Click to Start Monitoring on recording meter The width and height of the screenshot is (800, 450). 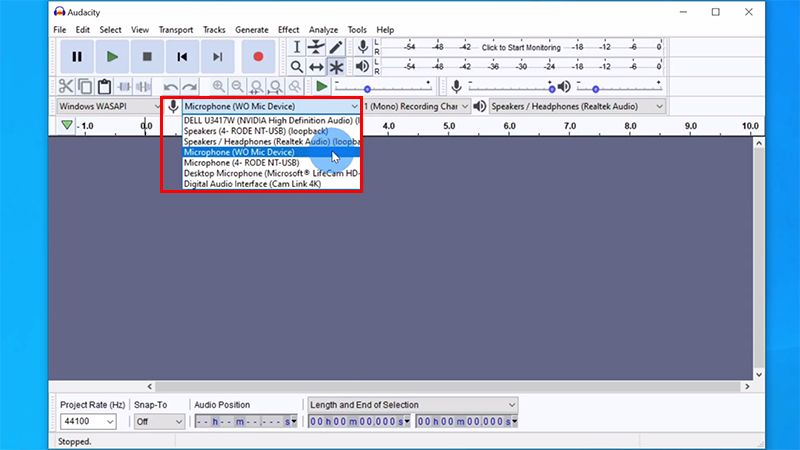(x=521, y=47)
